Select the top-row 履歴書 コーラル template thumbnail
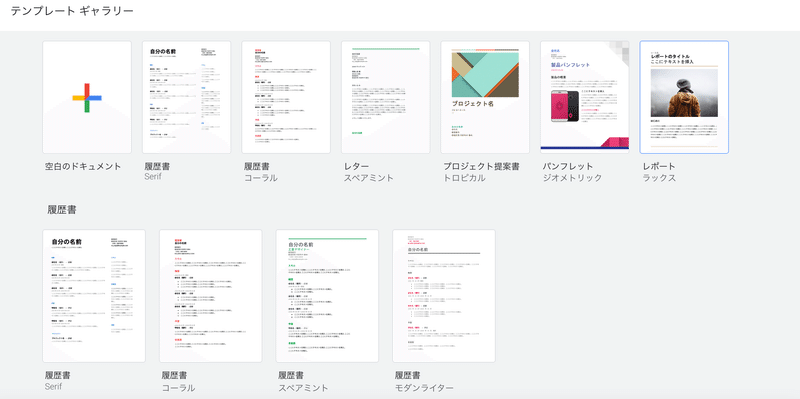Viewport: 800px width, 399px height. tap(286, 97)
